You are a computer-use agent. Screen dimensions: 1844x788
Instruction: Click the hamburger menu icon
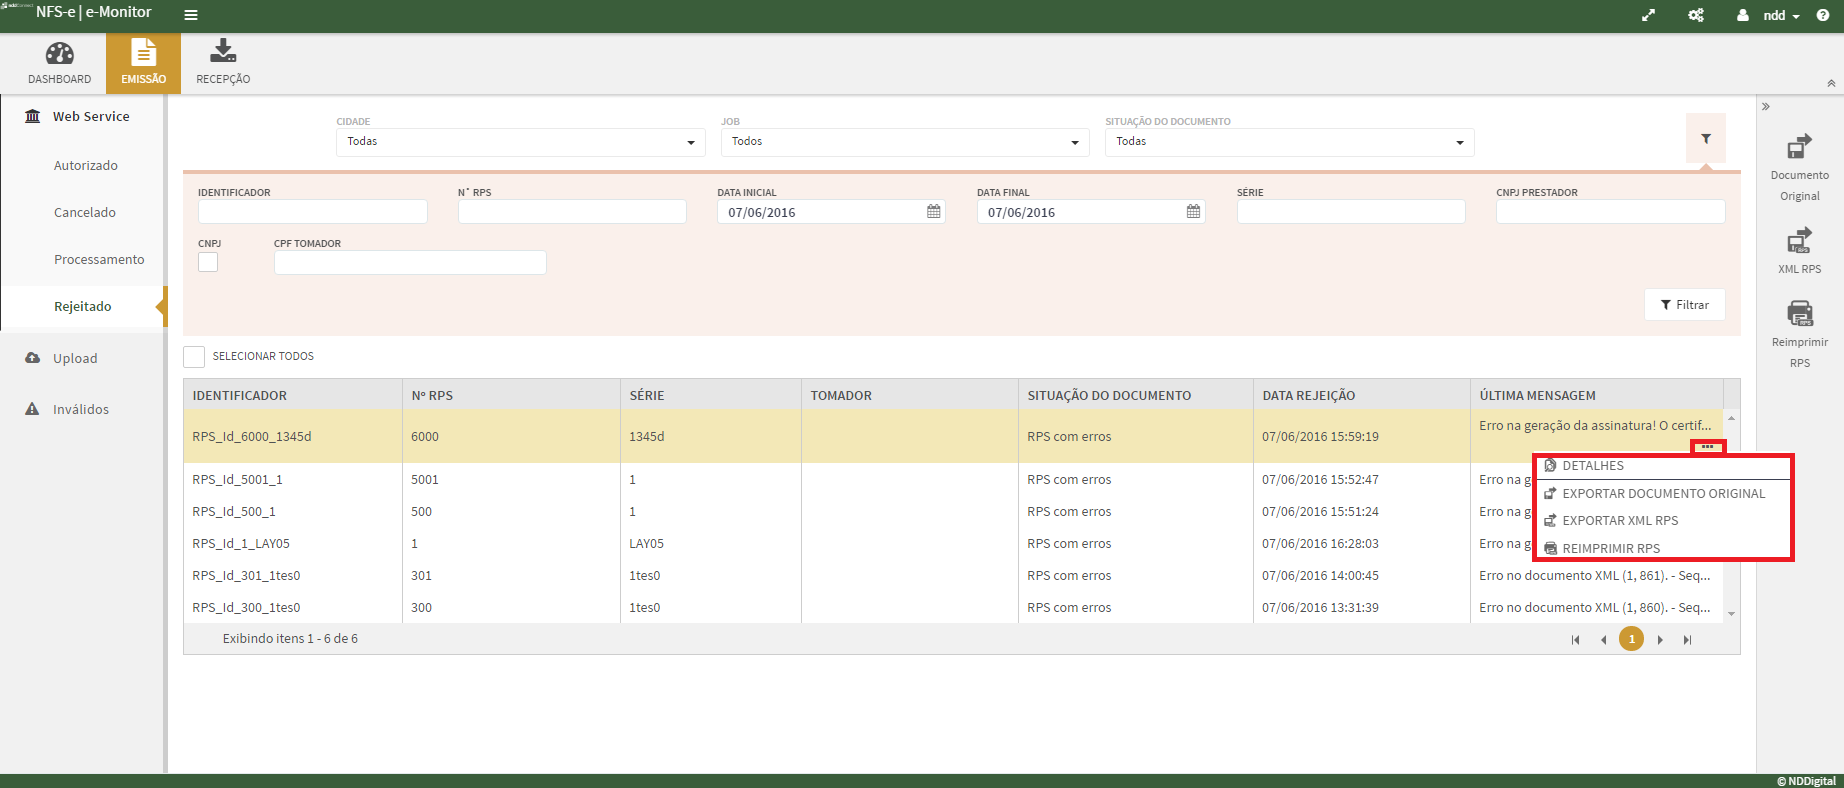(191, 15)
